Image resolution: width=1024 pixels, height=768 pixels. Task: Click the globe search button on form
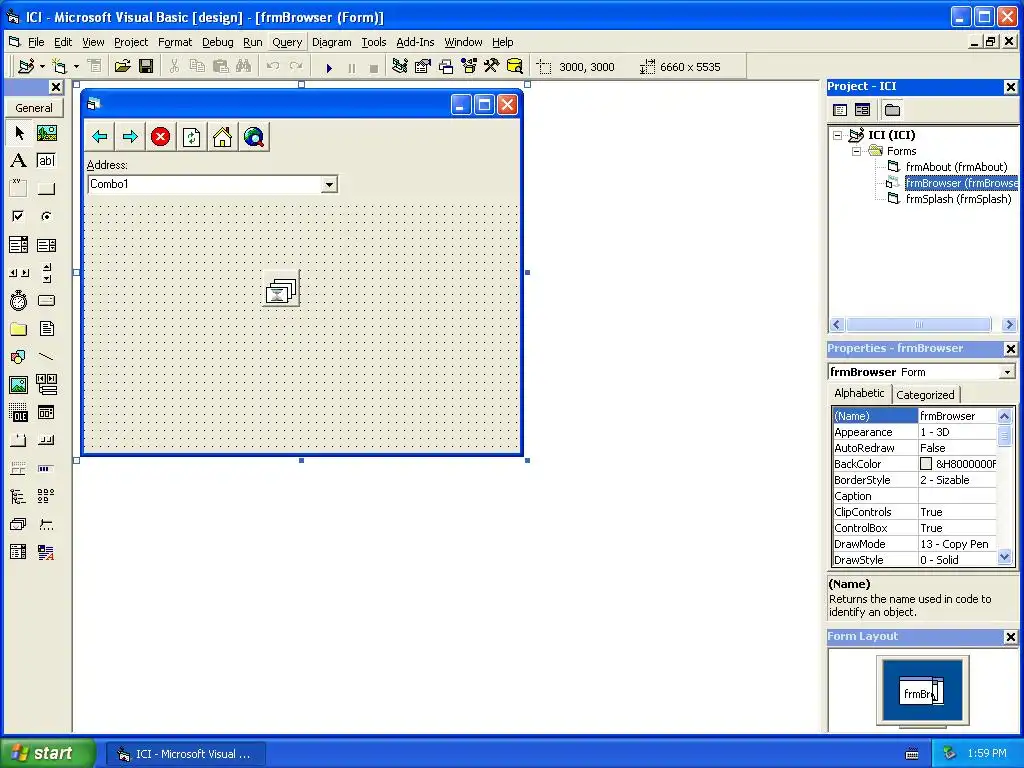click(x=253, y=136)
